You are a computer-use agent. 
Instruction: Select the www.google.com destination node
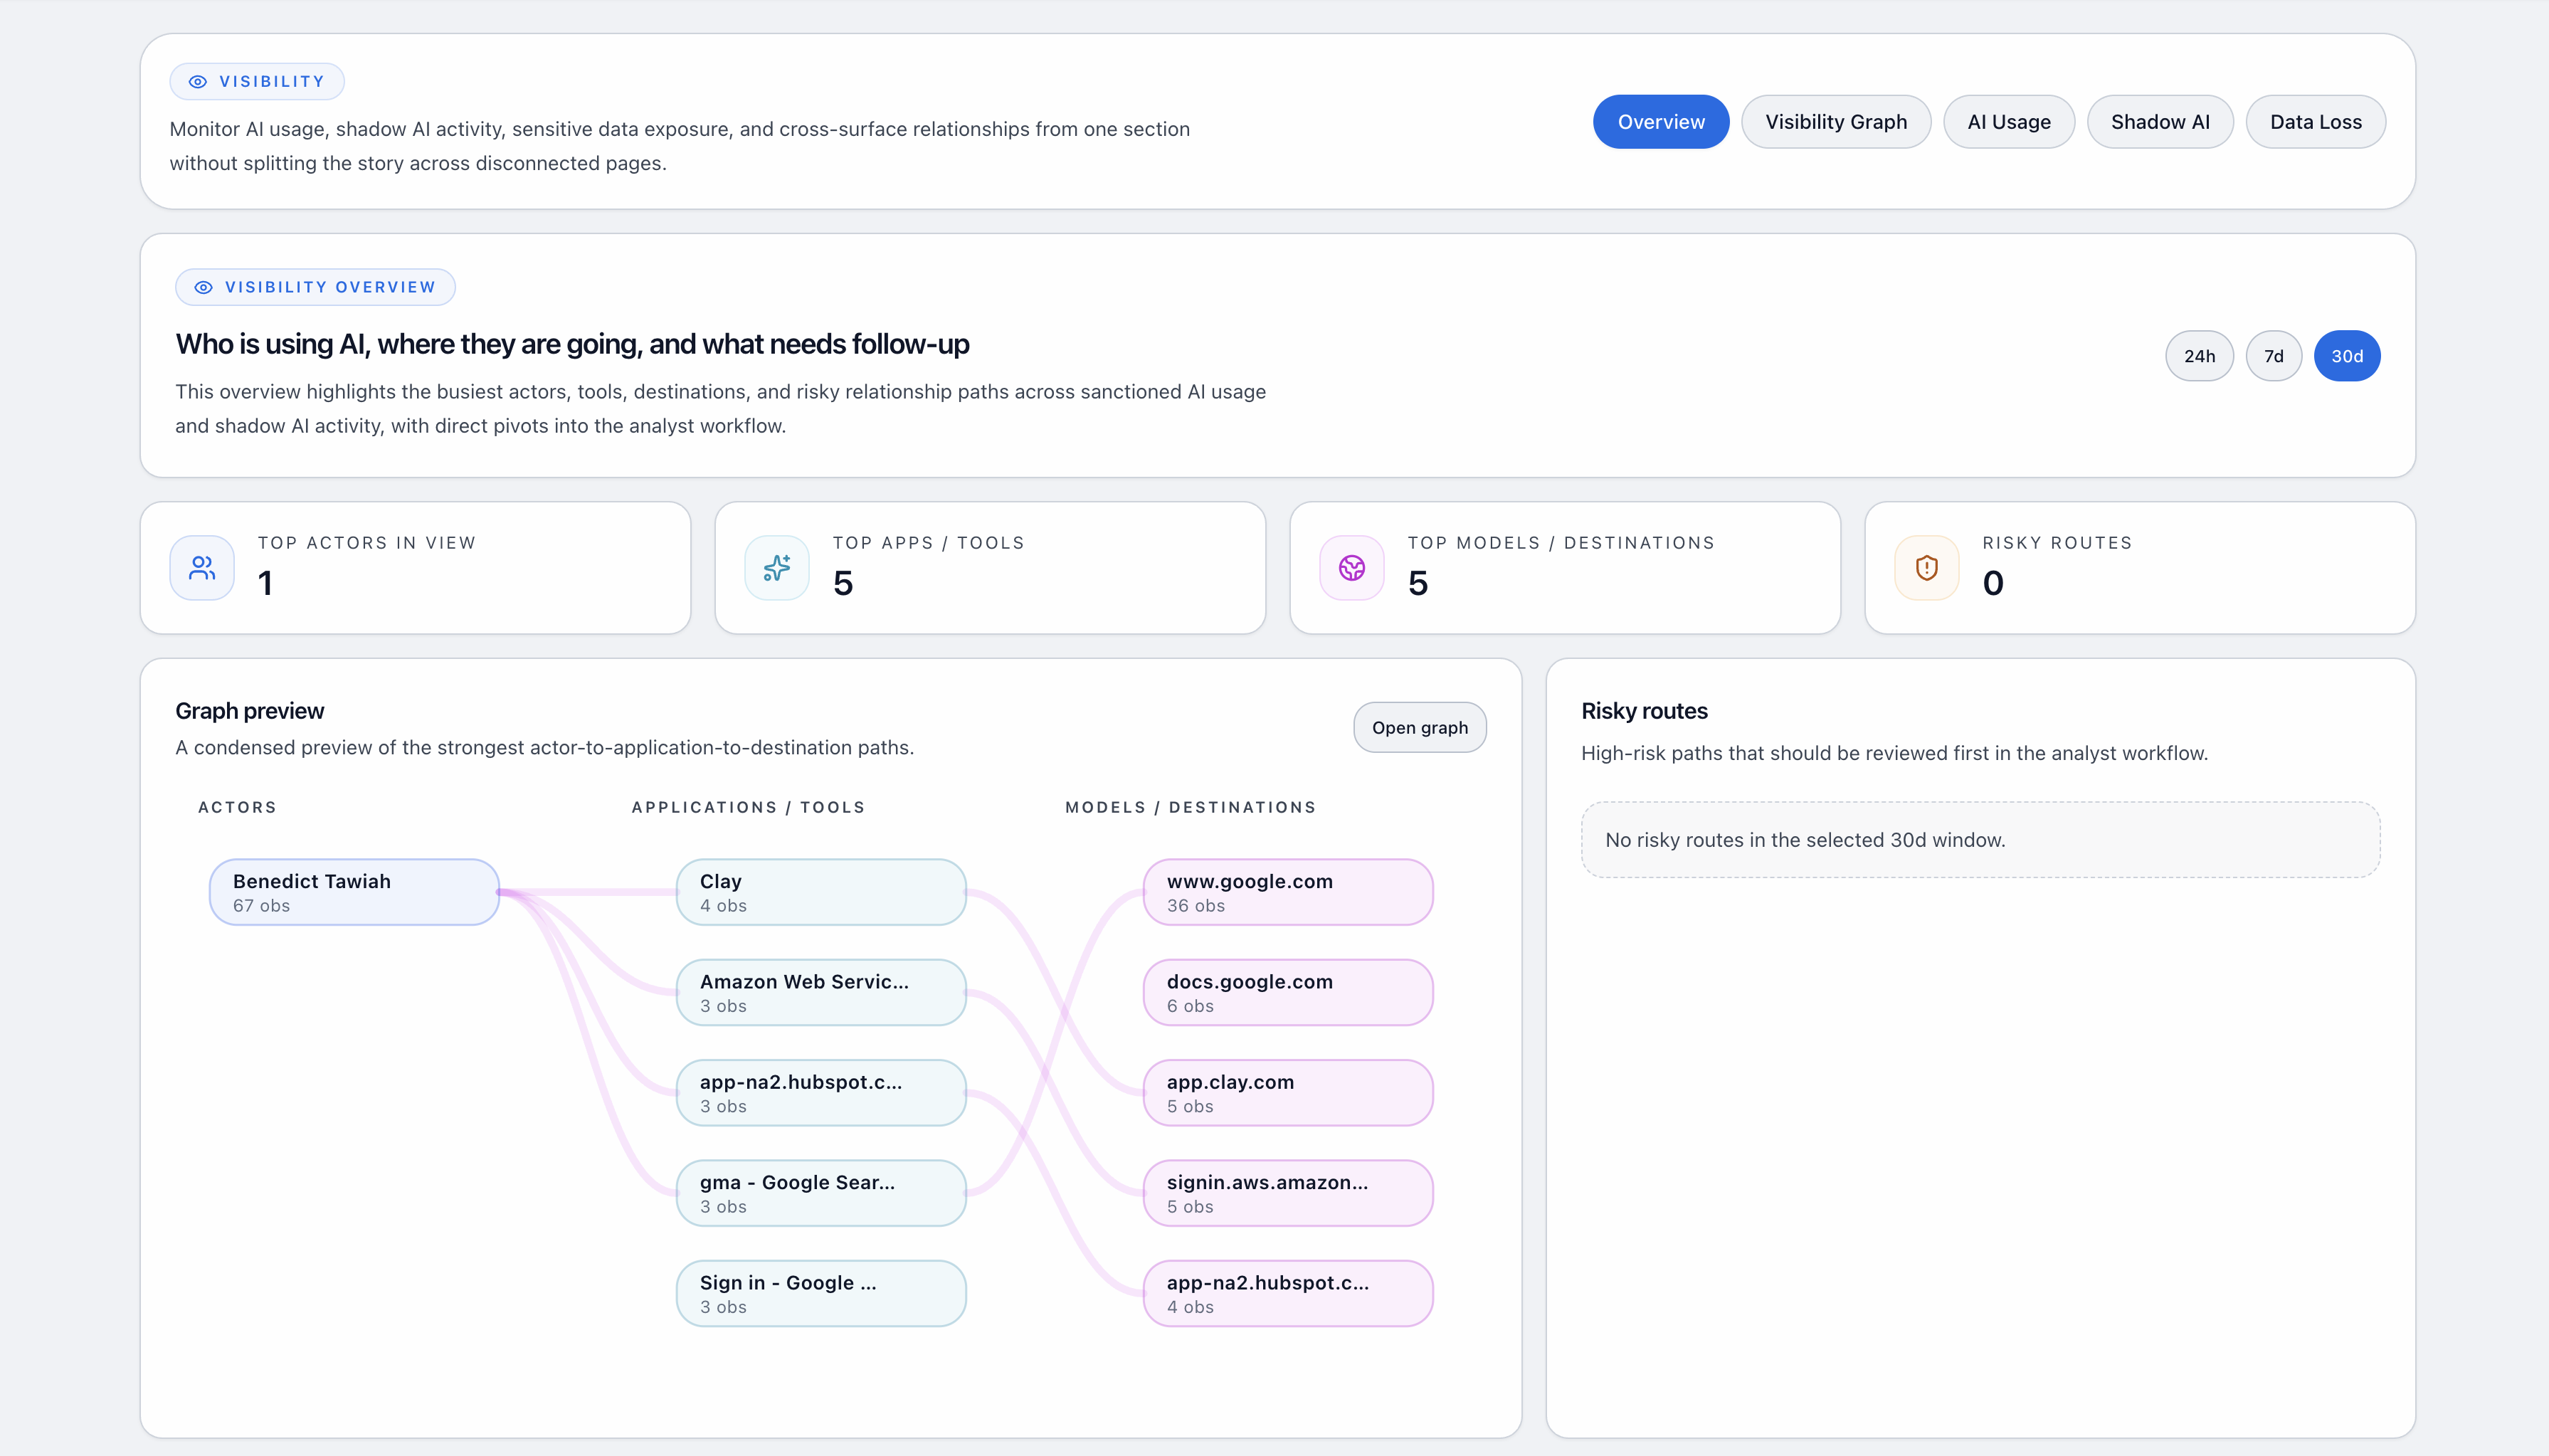point(1288,891)
